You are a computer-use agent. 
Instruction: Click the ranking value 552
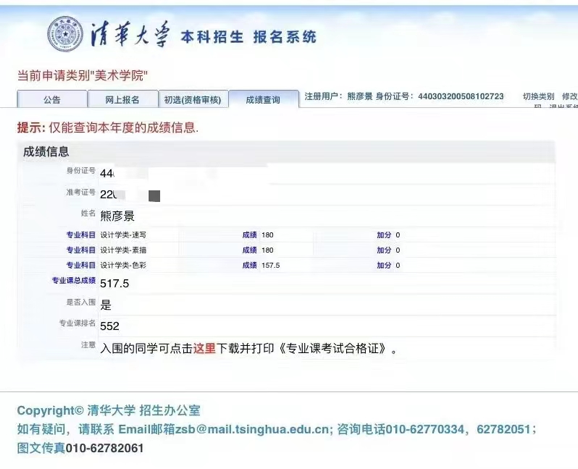[109, 326]
